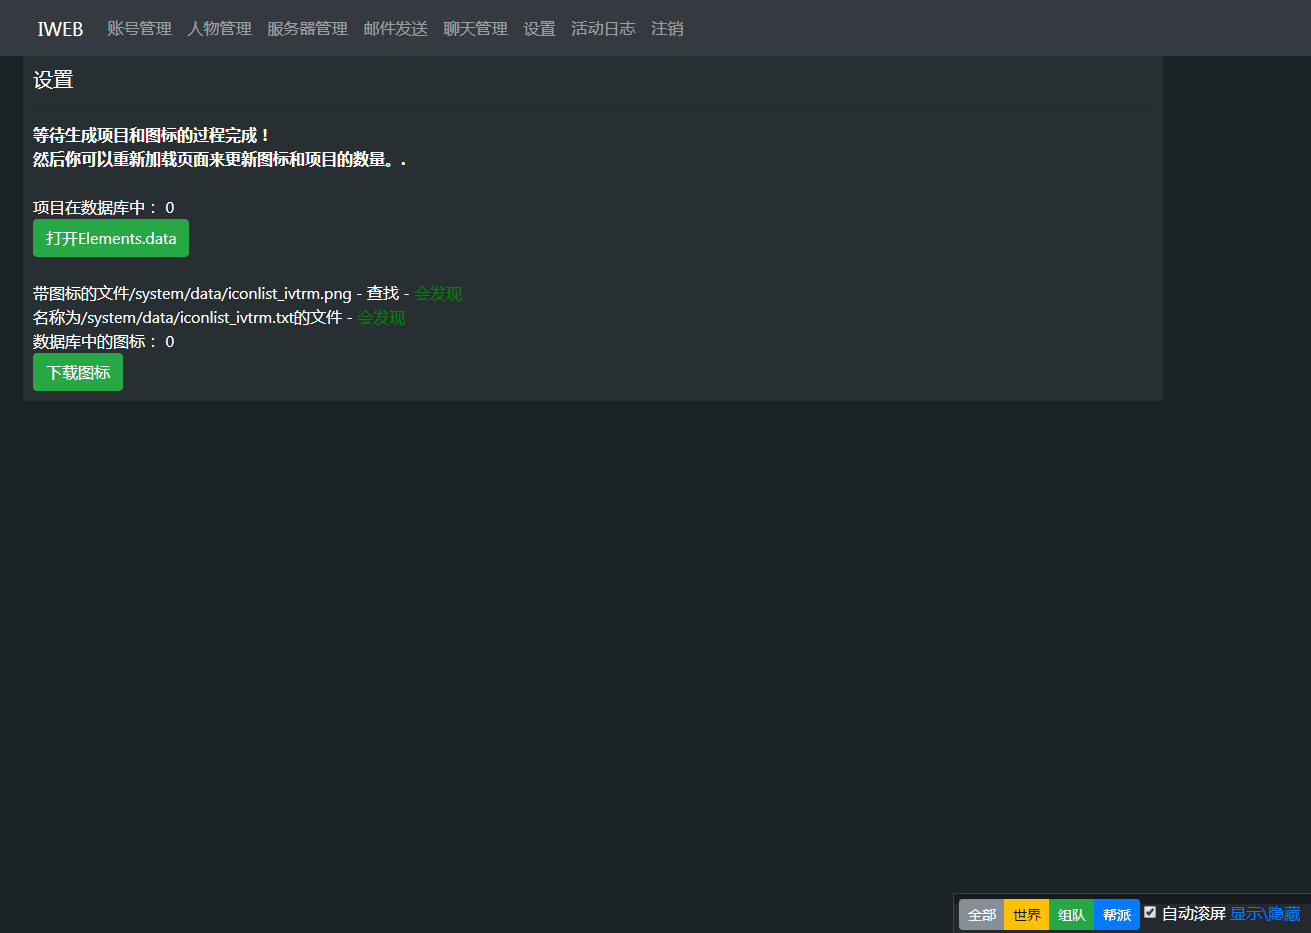Click the IWEB brand logo

point(59,28)
